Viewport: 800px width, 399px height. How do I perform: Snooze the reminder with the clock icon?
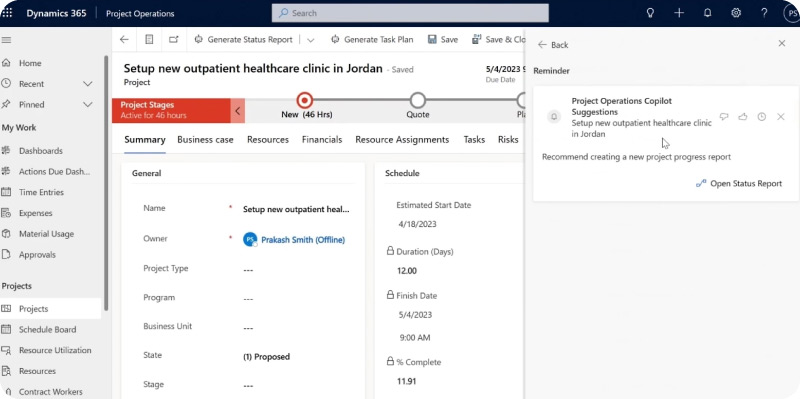pyautogui.click(x=762, y=117)
